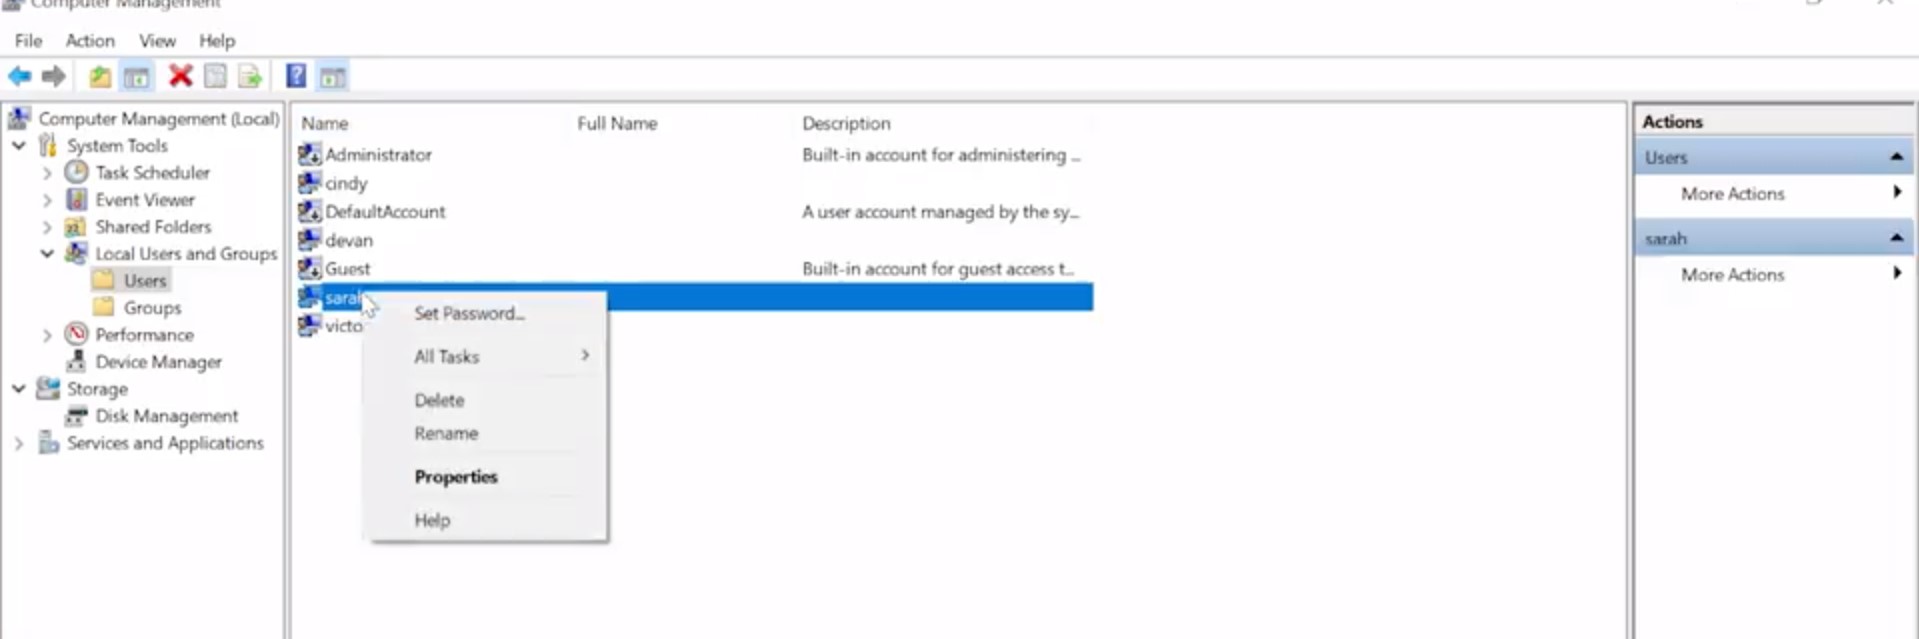
Task: Open the Help menu in the menu bar
Action: (x=216, y=40)
